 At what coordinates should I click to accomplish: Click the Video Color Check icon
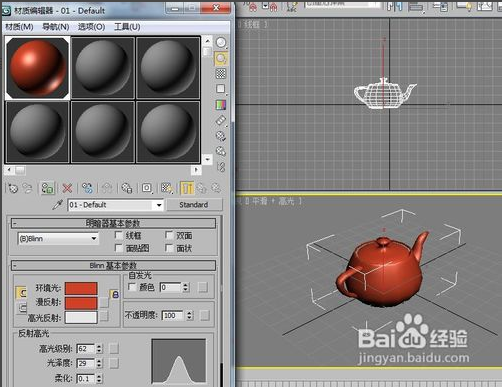pos(221,105)
